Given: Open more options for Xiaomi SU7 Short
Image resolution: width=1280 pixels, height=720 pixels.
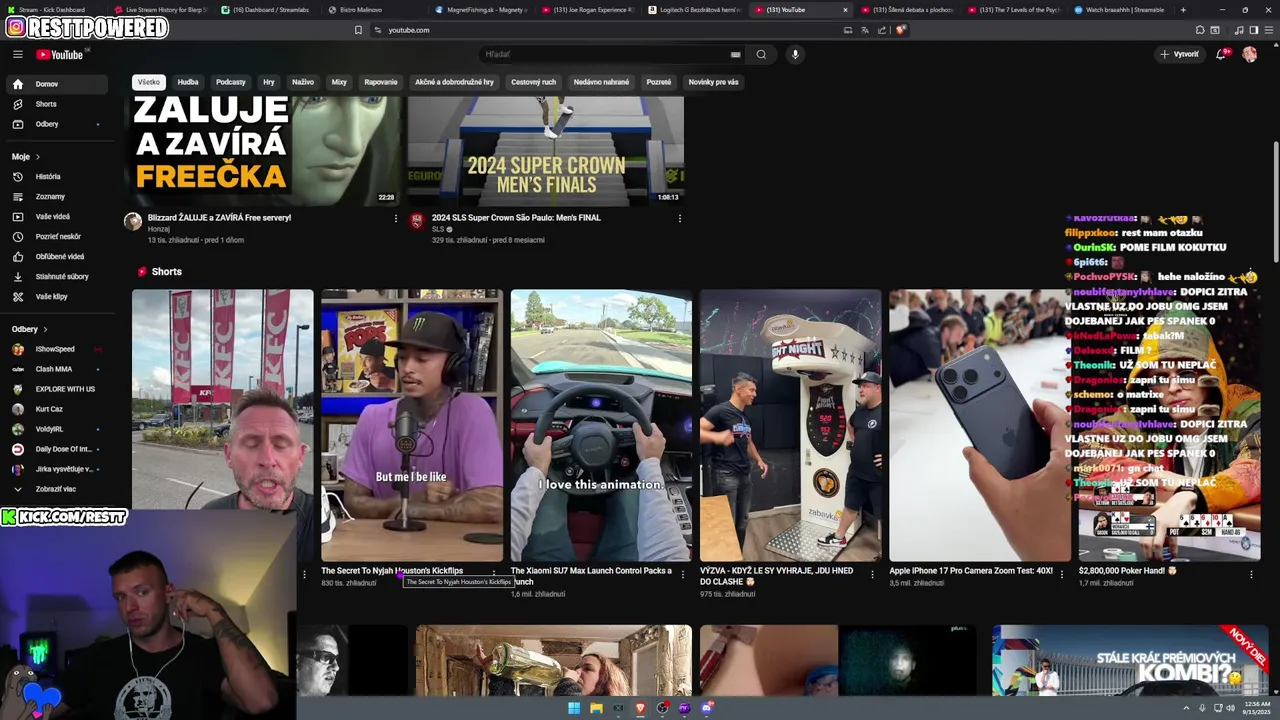Looking at the screenshot, I should pos(683,574).
